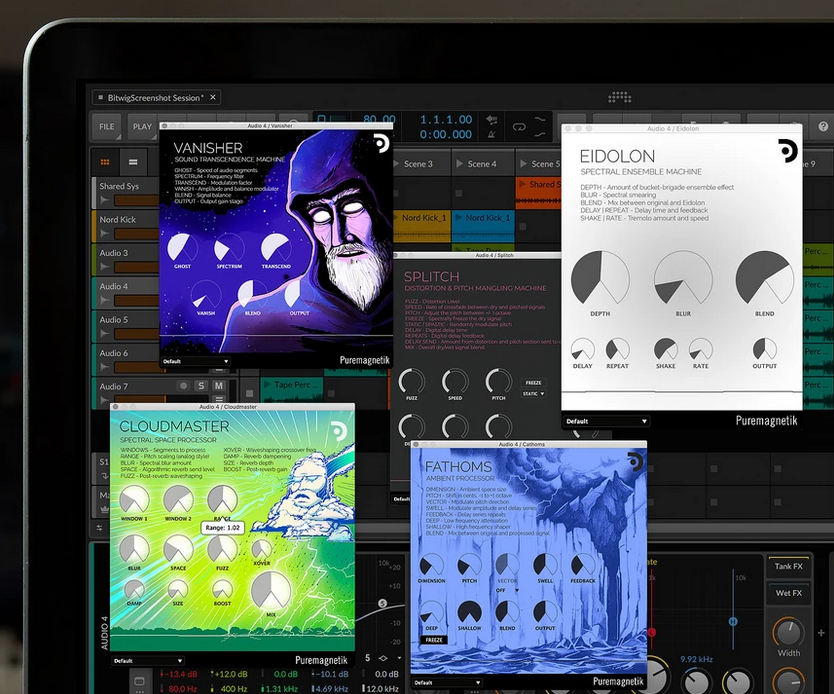Viewport: 834px width, 694px height.
Task: Enable FREEZE on the Splitch plugin
Action: point(532,383)
